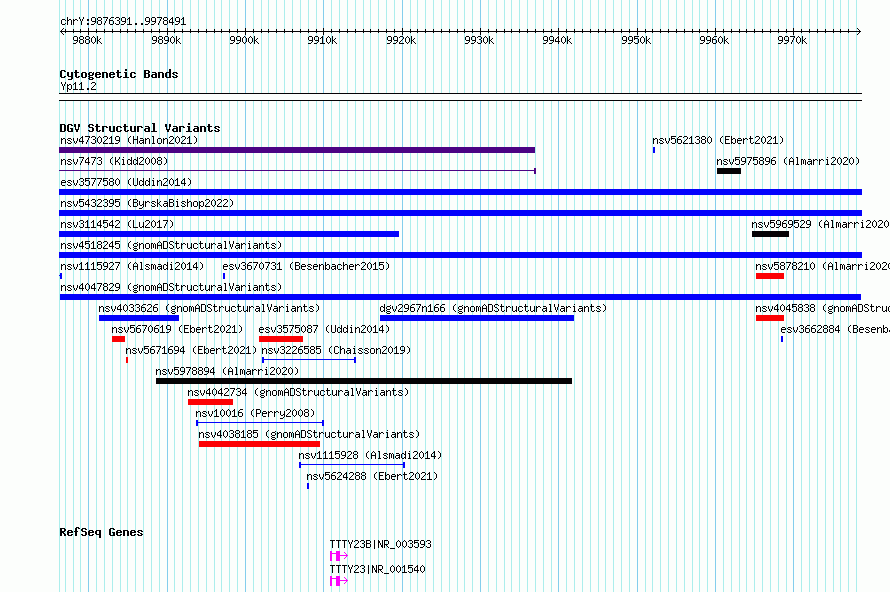Viewport: 890px width, 592px height.
Task: Open nsv5671694 (Ebert2021) label
Action: click(191, 350)
